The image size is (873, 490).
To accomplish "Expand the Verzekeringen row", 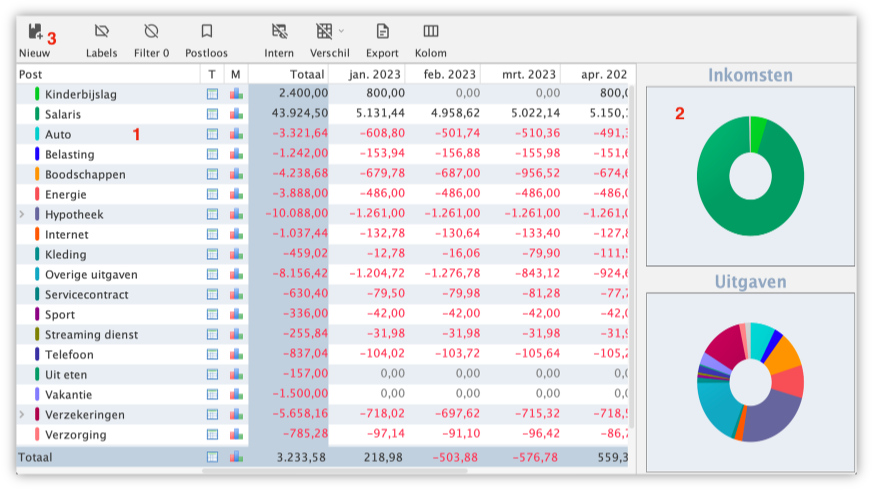I will pyautogui.click(x=23, y=414).
